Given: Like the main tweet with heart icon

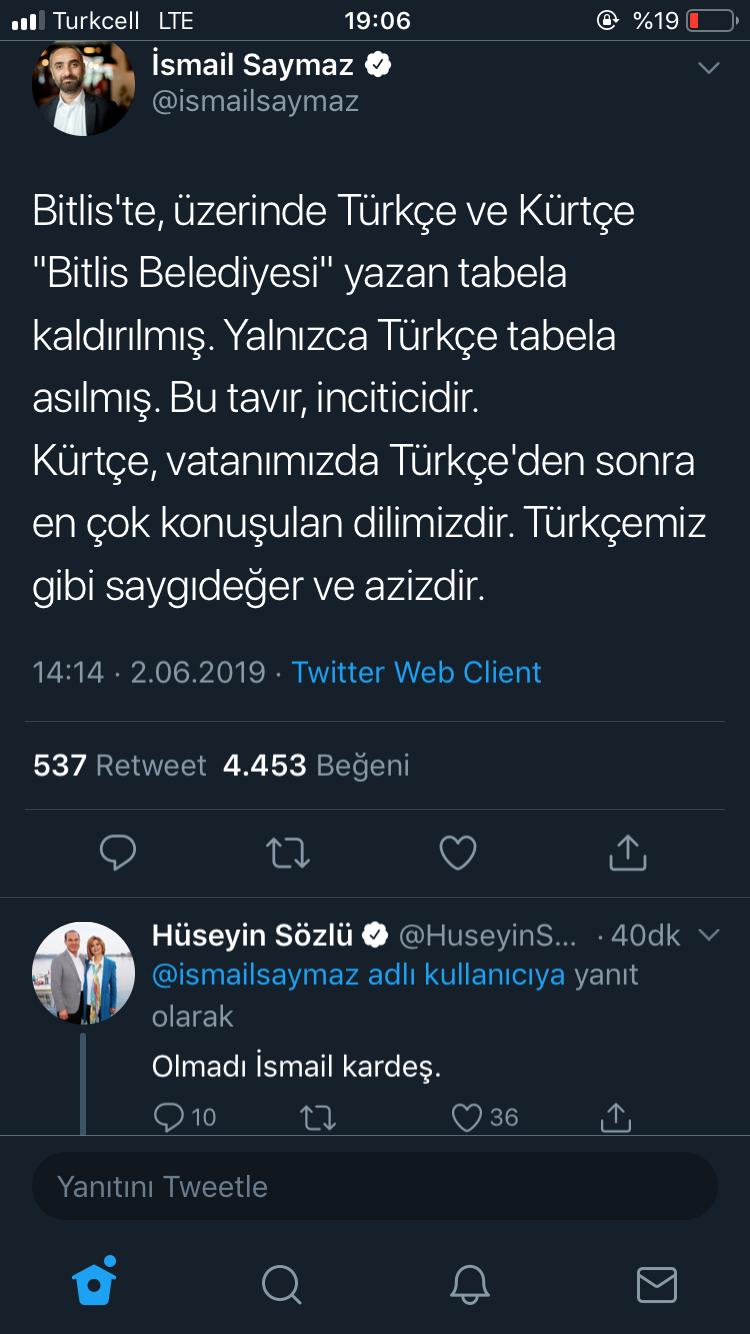Looking at the screenshot, I should coord(458,852).
